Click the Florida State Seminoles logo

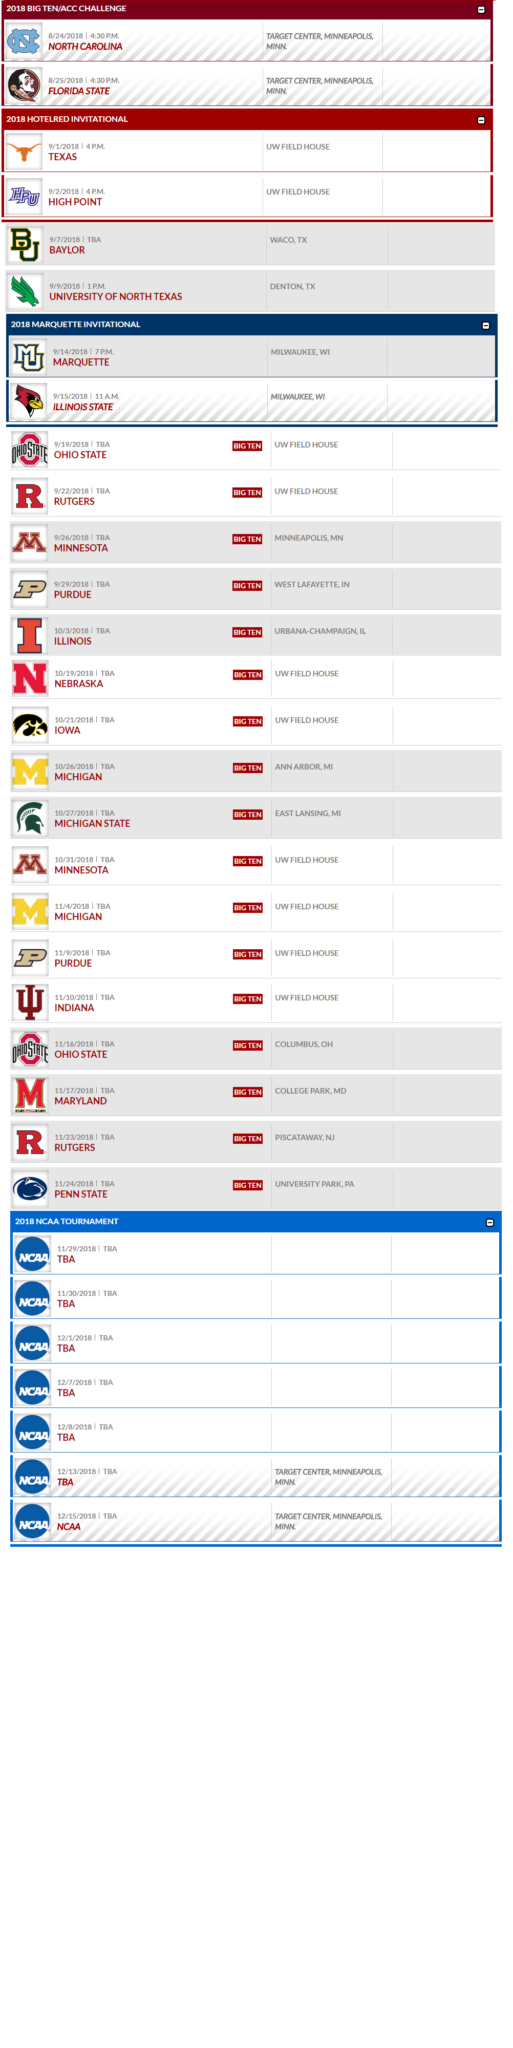pyautogui.click(x=24, y=85)
